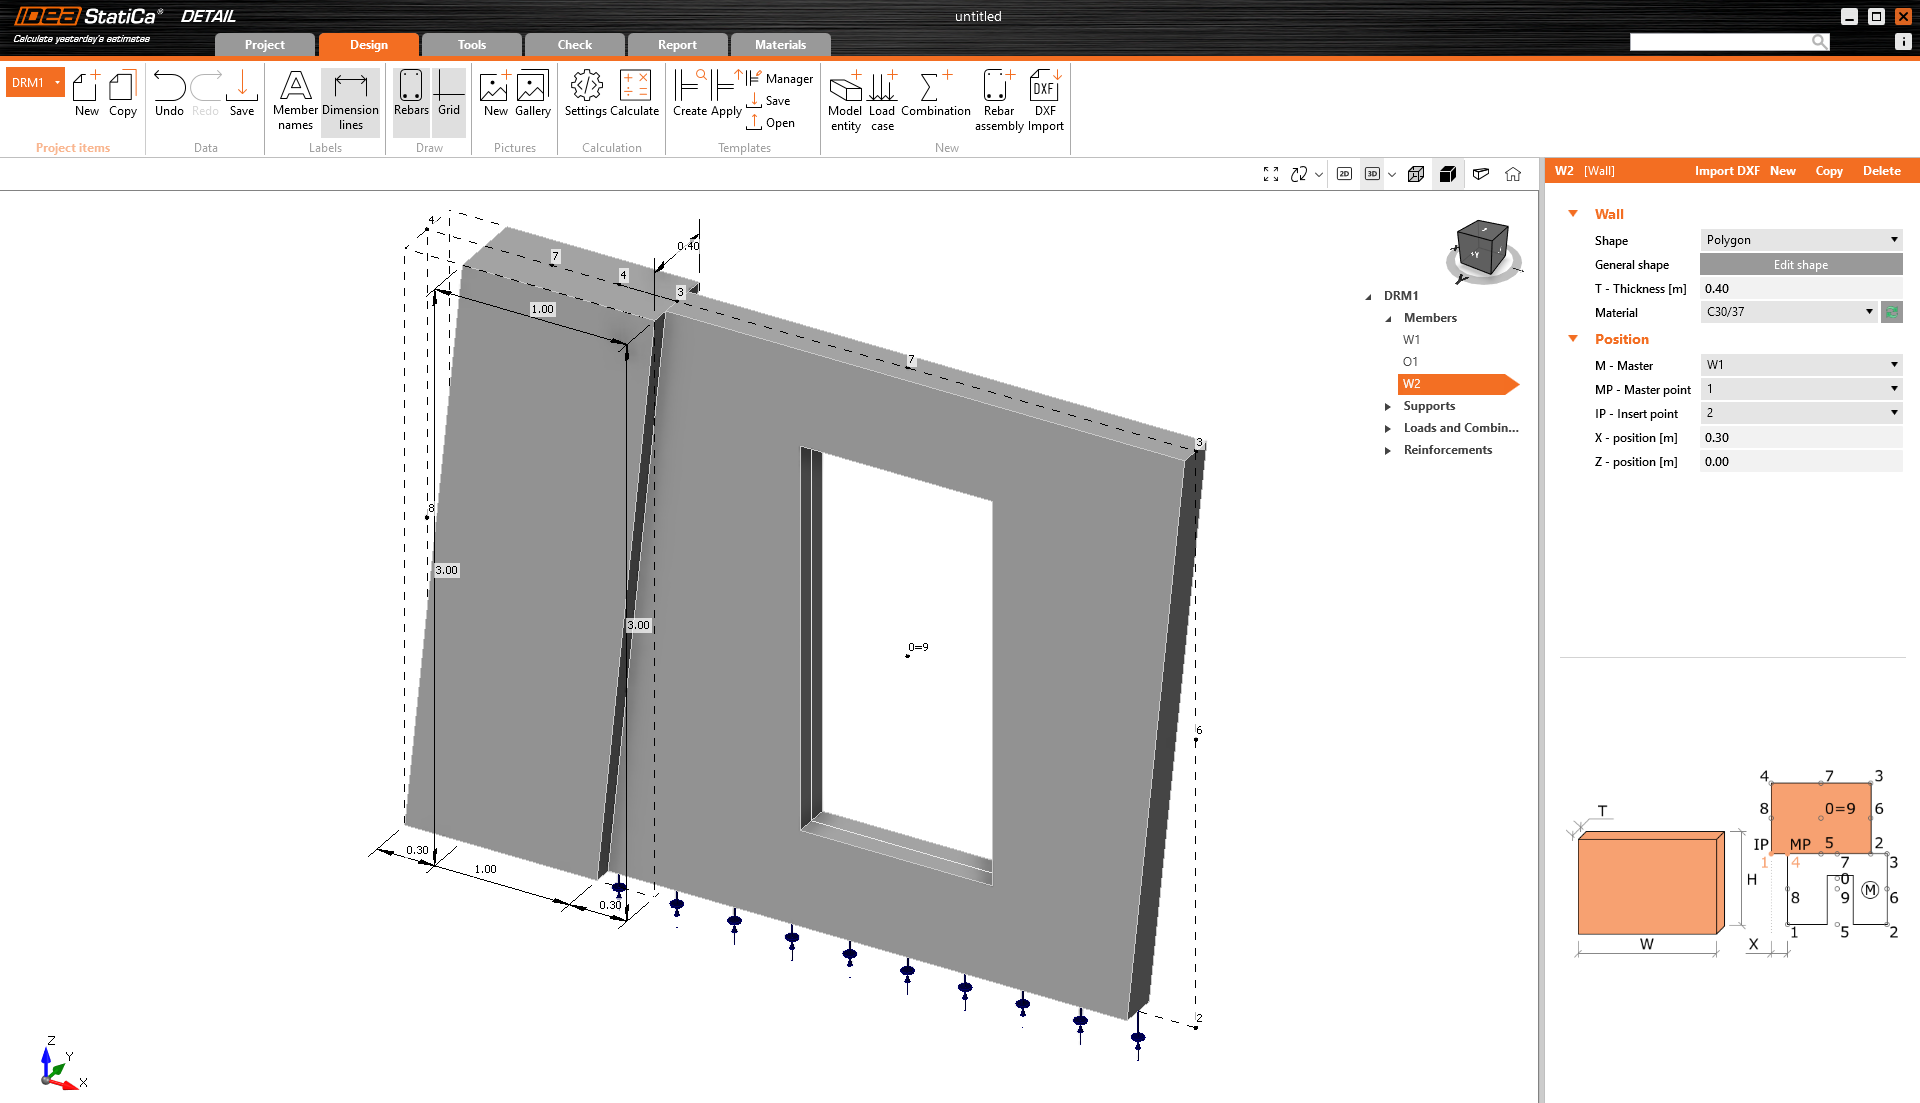Click the T - Thickness input field
The image size is (1920, 1103).
[1800, 289]
